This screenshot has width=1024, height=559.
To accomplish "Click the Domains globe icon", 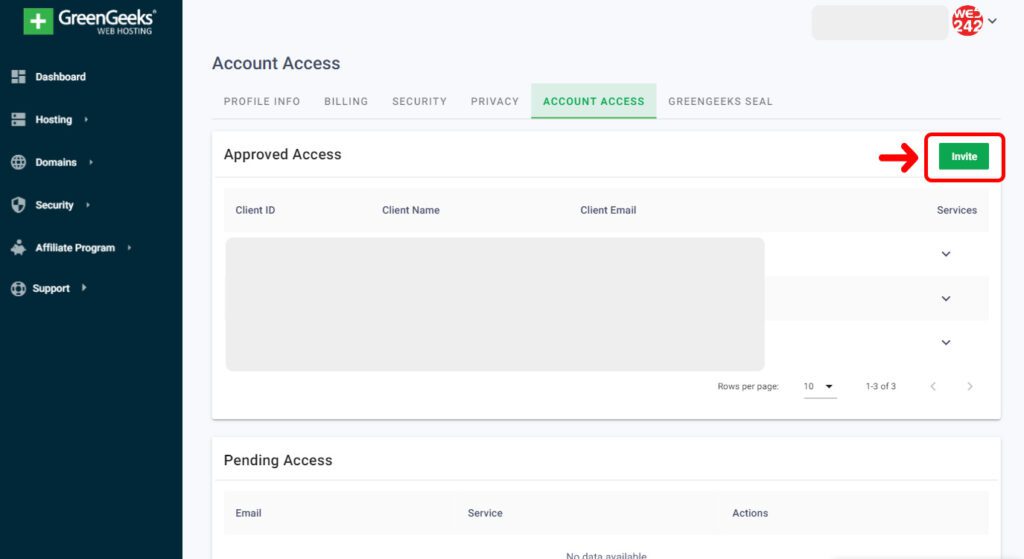I will point(18,162).
